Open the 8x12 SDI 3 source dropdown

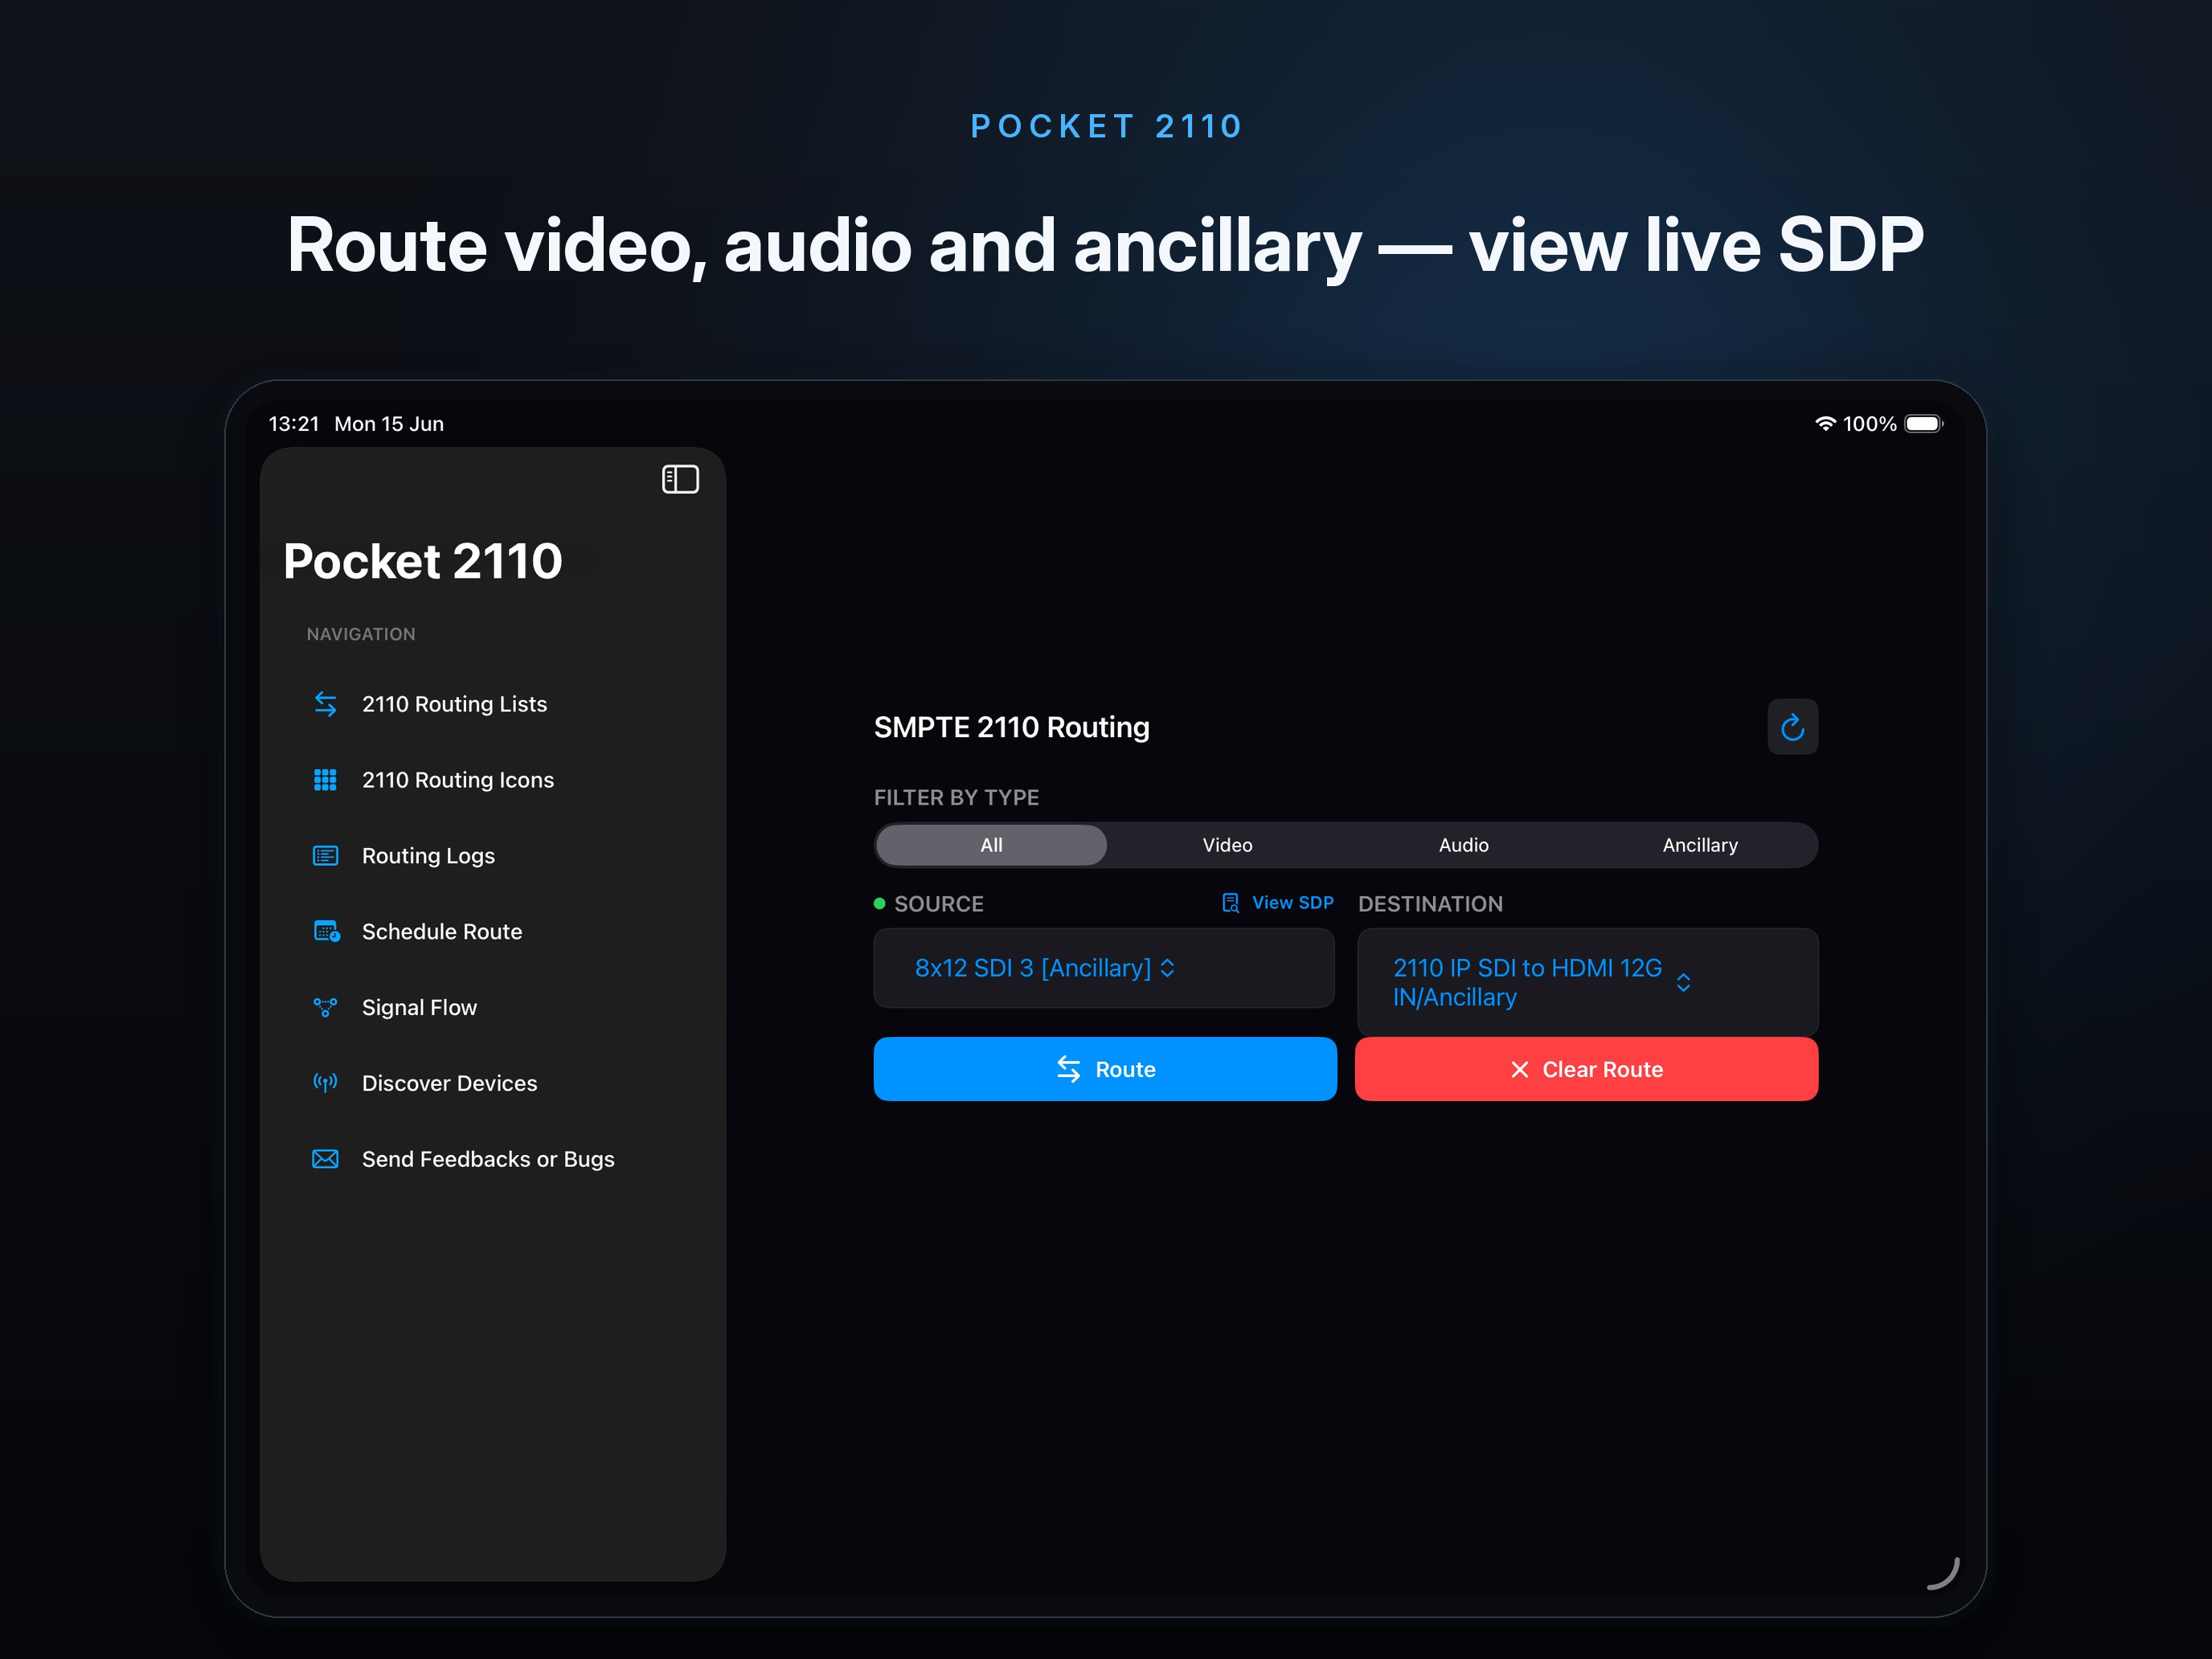pyautogui.click(x=1104, y=968)
